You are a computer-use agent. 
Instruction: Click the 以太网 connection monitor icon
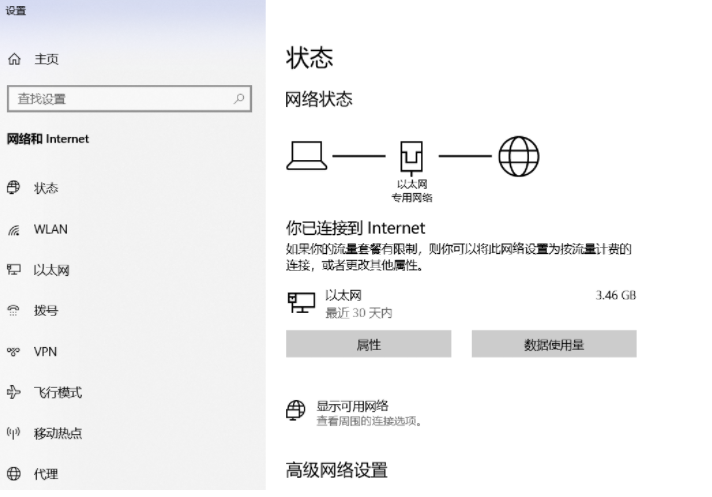pyautogui.click(x=302, y=302)
